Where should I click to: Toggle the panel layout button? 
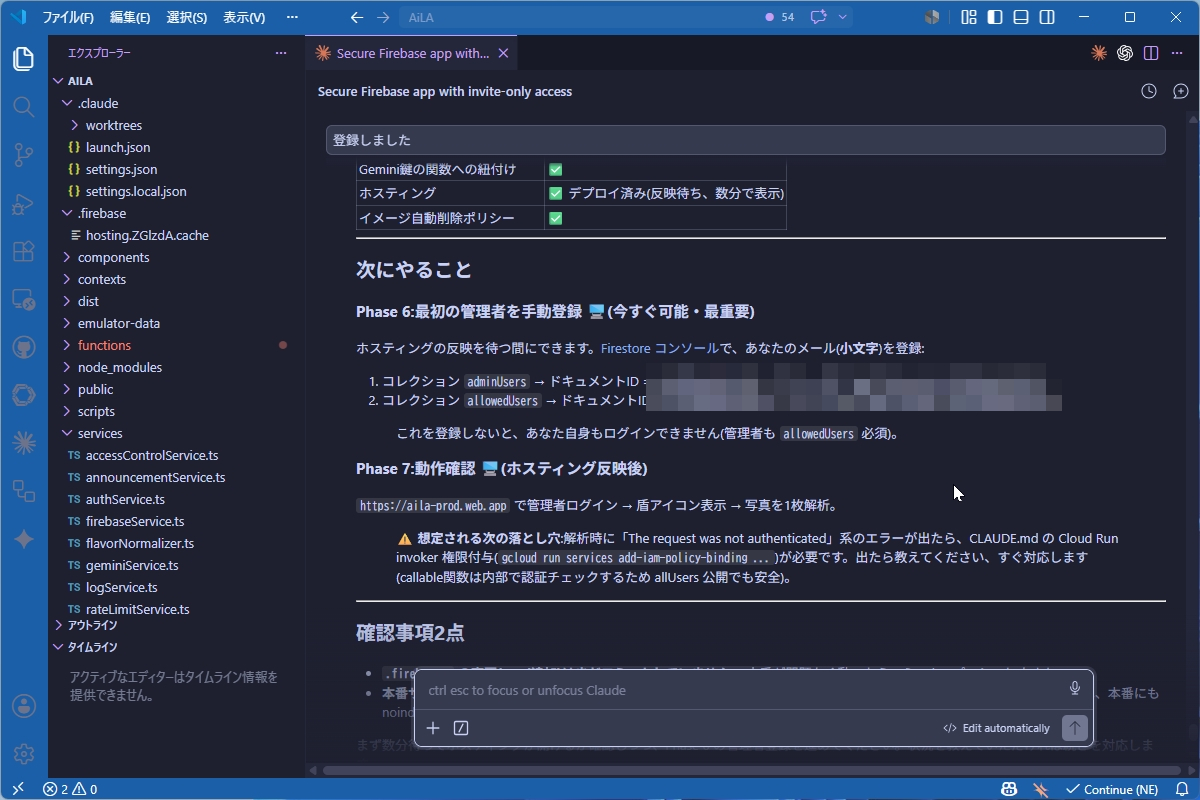click(x=1021, y=17)
